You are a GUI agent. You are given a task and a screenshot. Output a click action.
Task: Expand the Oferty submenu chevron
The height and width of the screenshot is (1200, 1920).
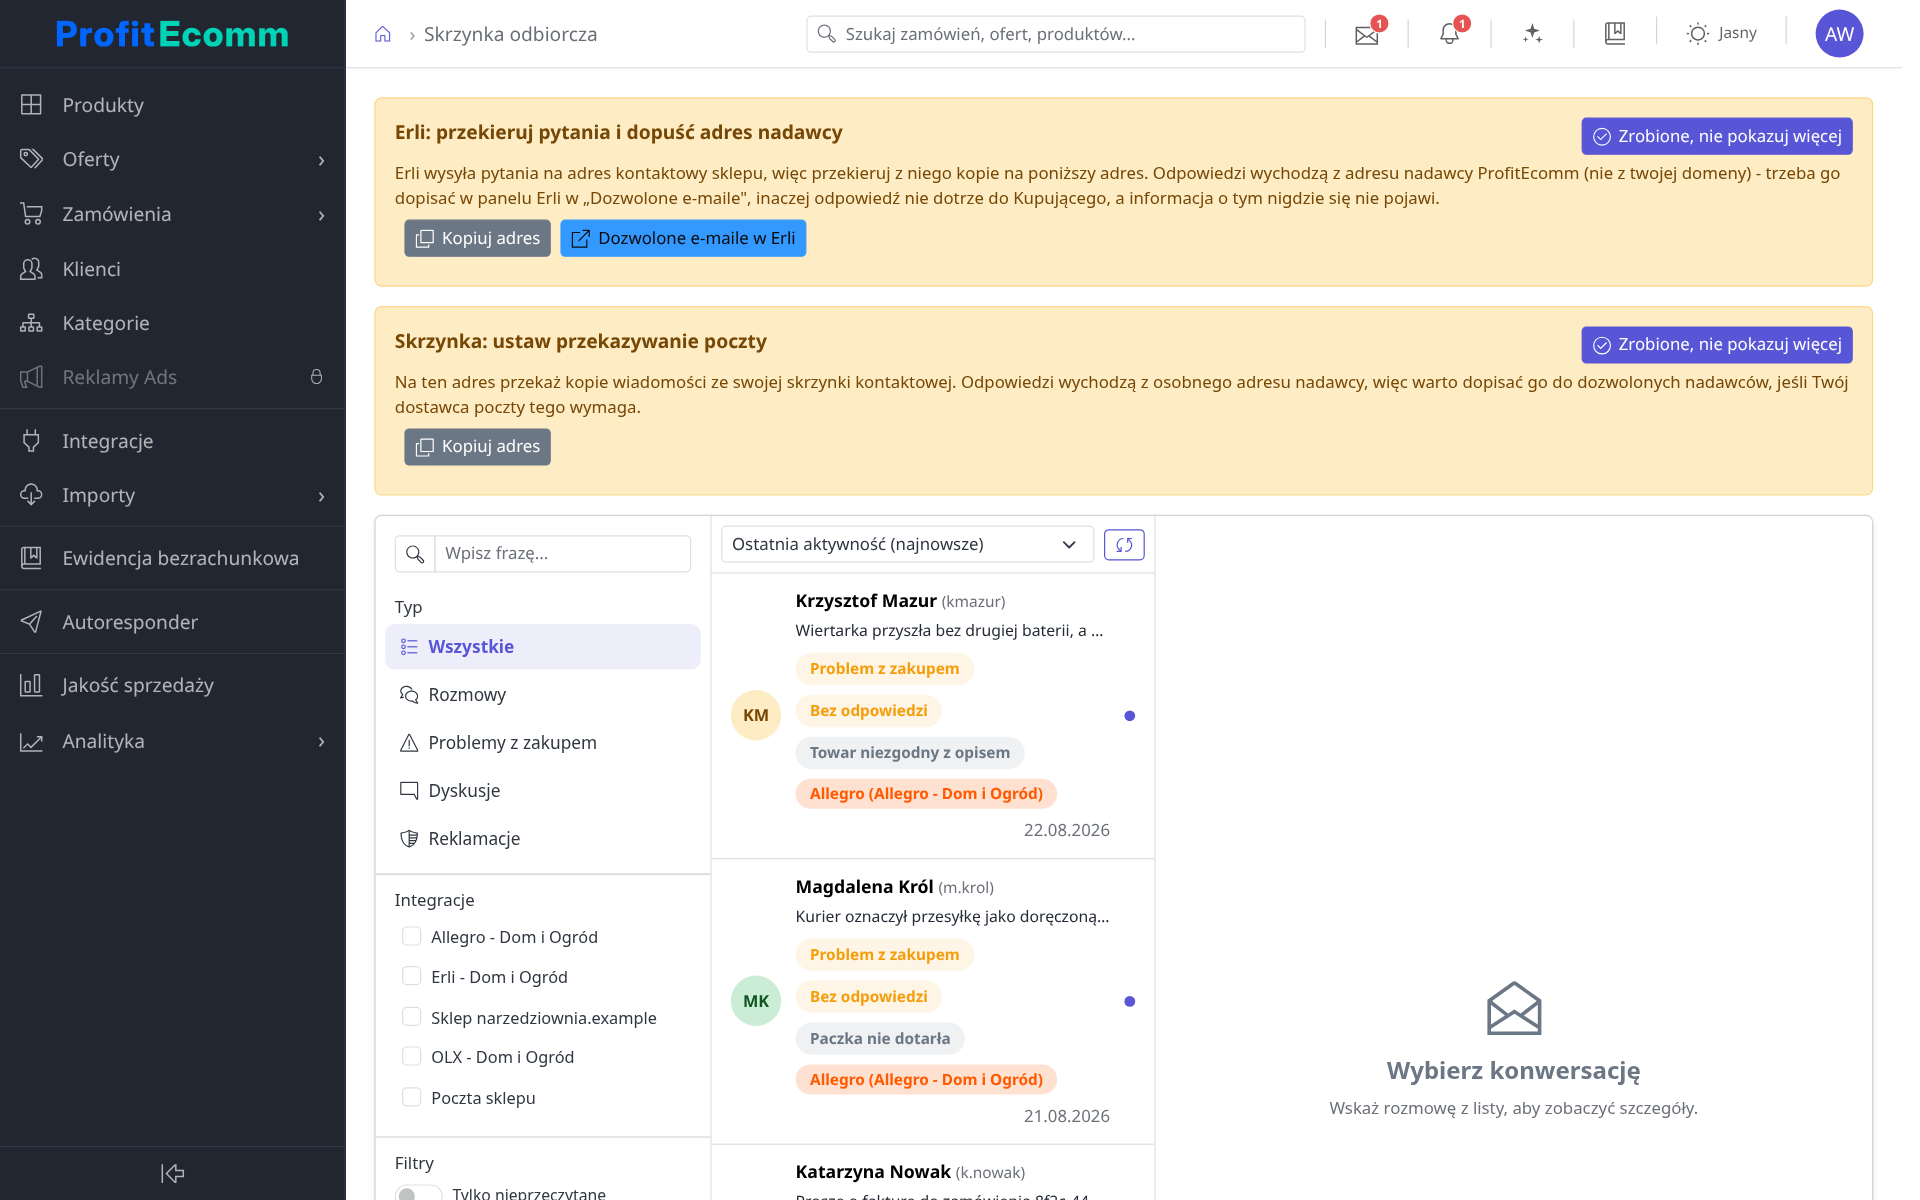(x=321, y=160)
